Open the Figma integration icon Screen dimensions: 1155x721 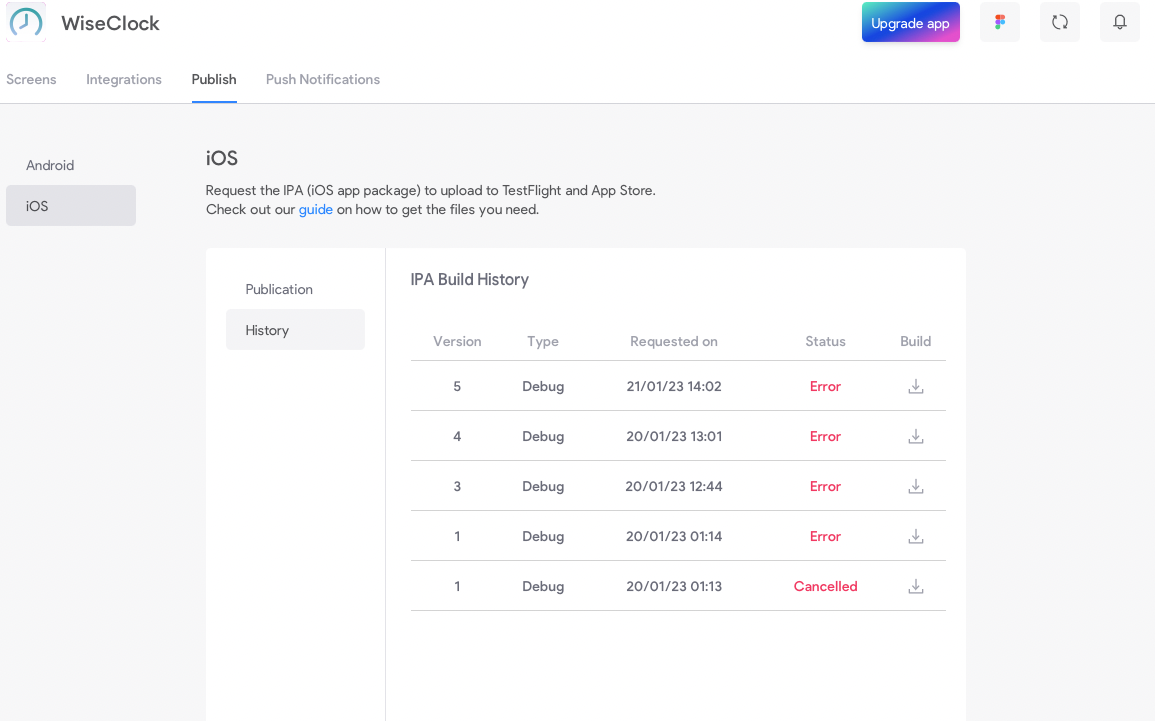coord(1000,22)
